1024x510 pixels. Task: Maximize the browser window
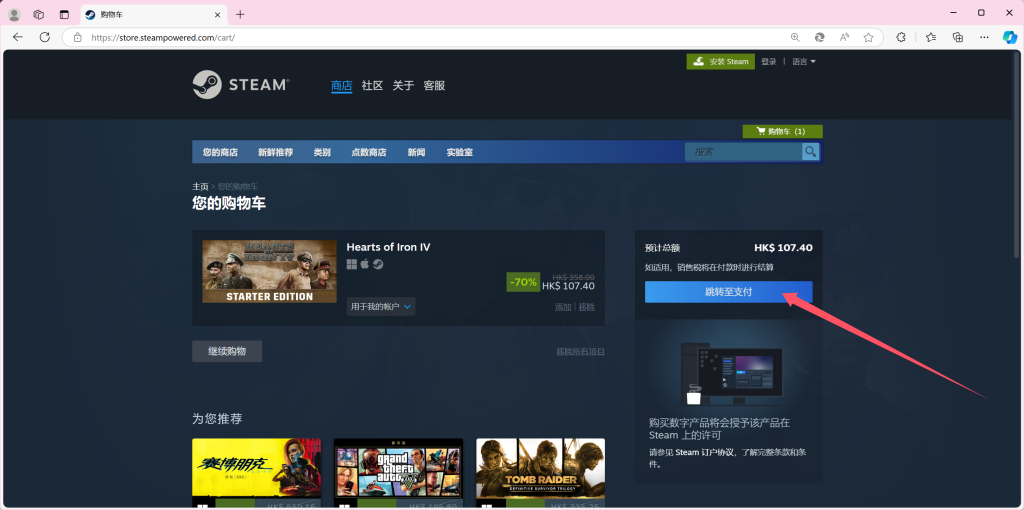[981, 13]
